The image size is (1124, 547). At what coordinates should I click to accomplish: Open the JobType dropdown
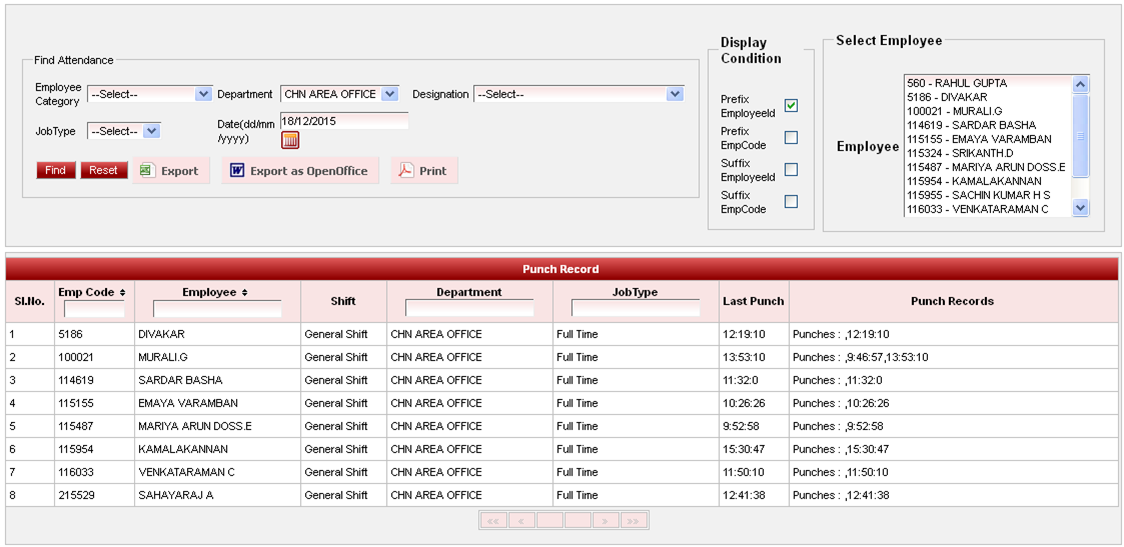click(124, 131)
